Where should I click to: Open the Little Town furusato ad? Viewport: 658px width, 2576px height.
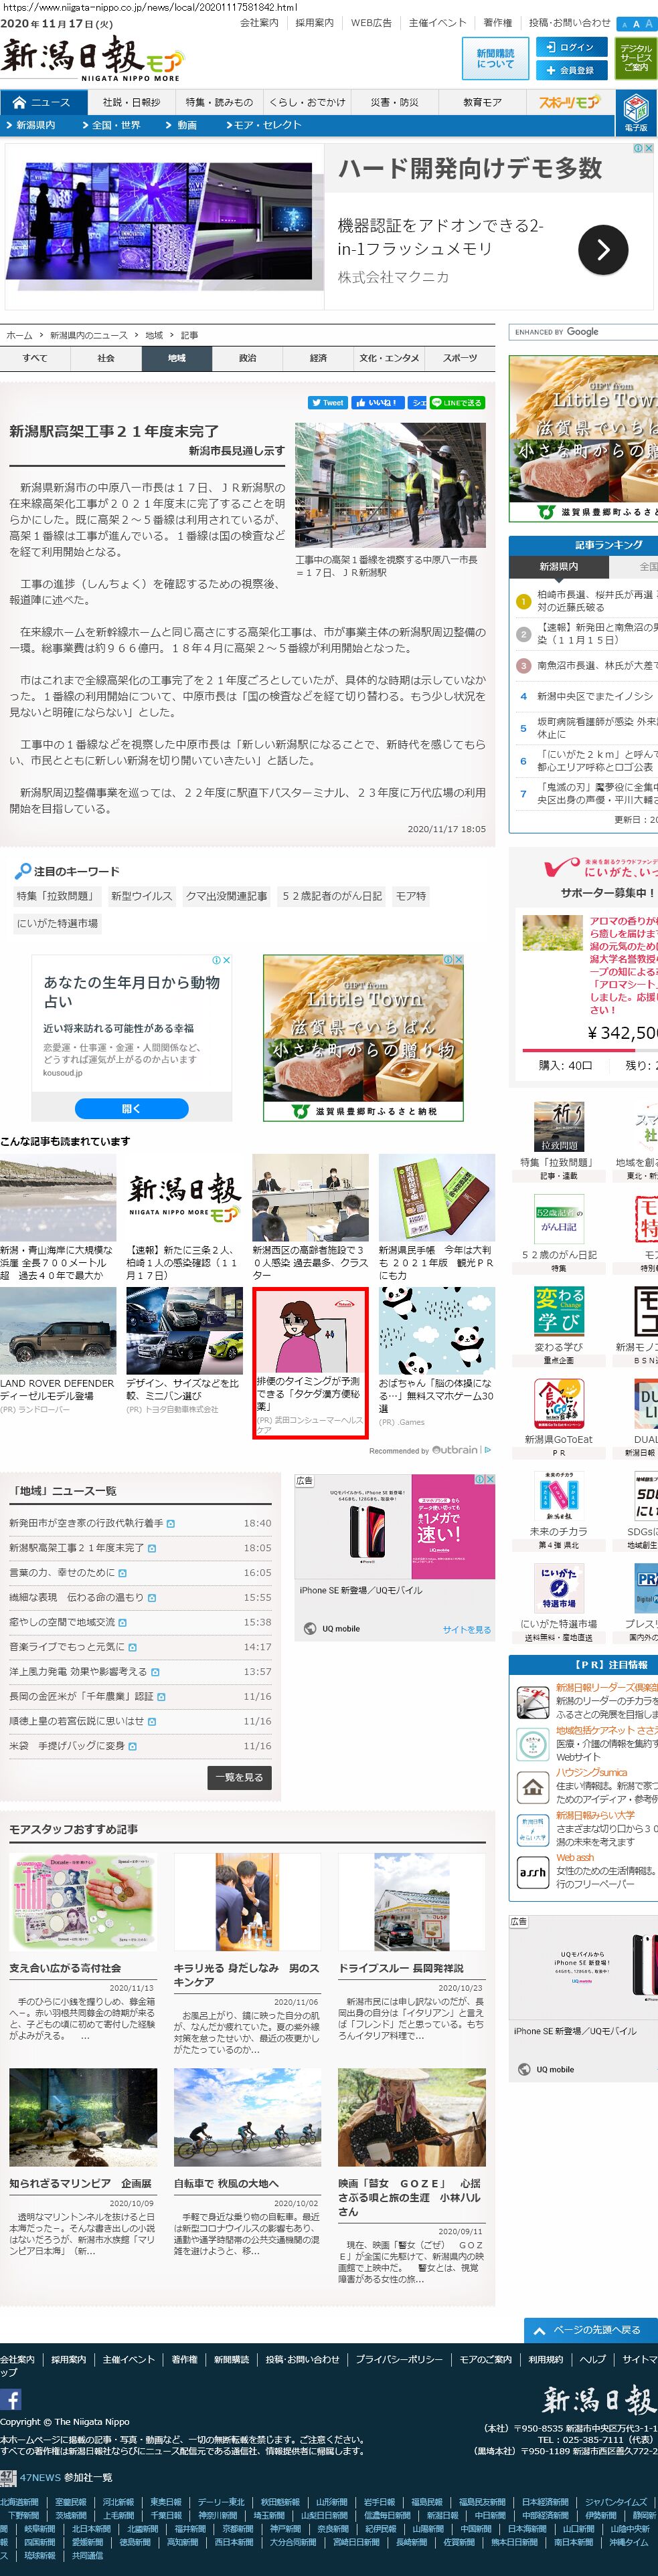coord(364,1037)
